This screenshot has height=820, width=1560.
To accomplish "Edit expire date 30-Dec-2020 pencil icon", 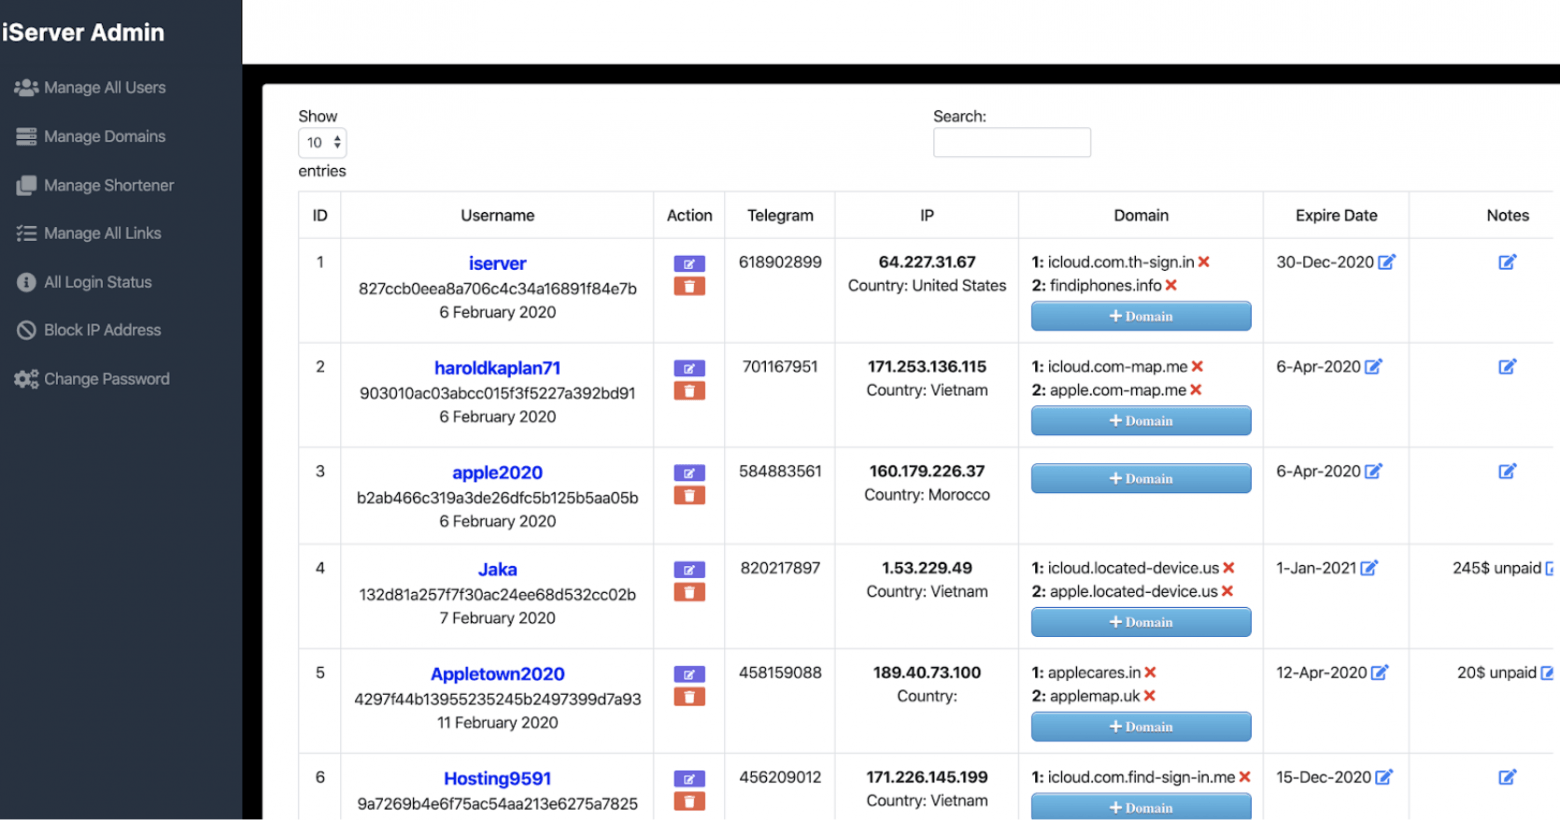I will point(1386,262).
